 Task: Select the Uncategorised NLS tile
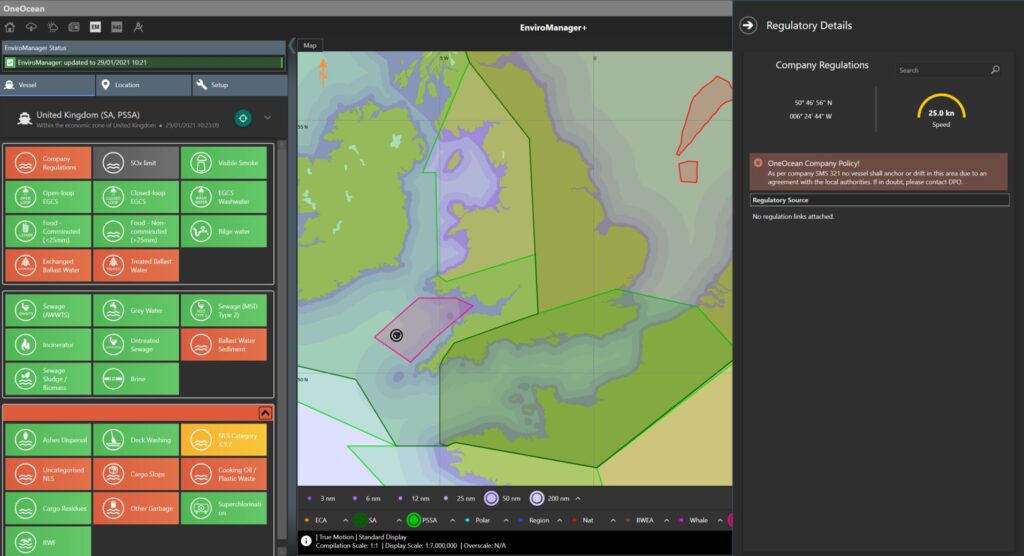pos(48,474)
